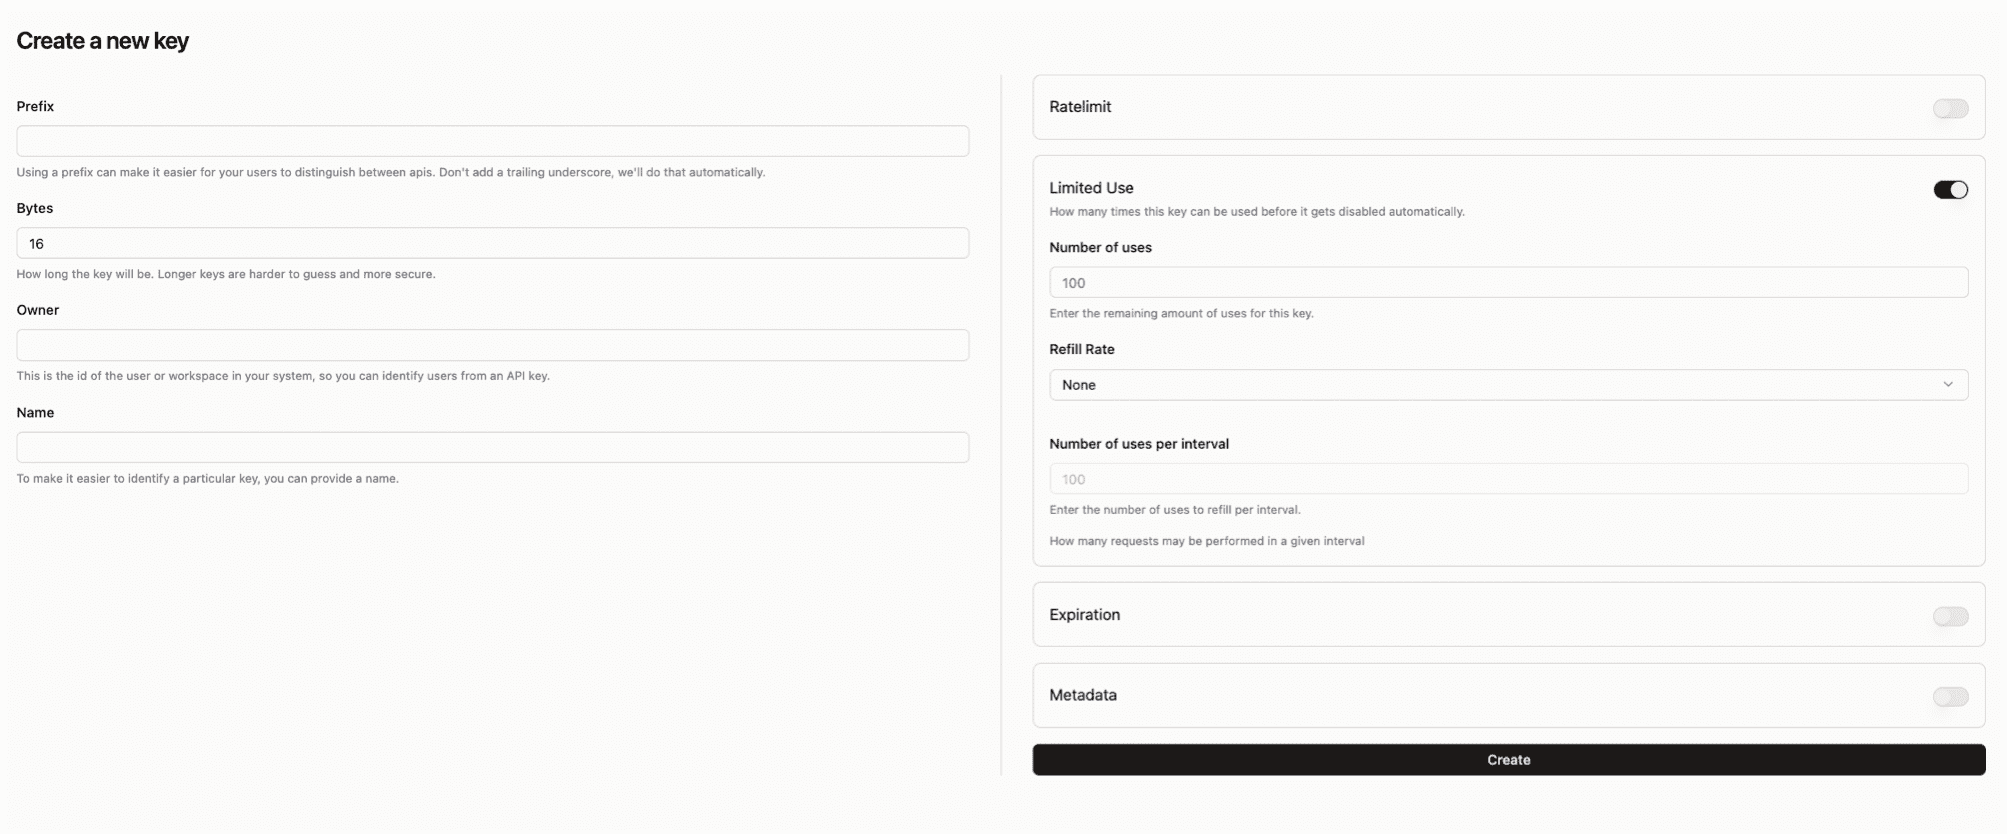Click the Create a new key heading
The height and width of the screenshot is (835, 2008).
pyautogui.click(x=102, y=41)
